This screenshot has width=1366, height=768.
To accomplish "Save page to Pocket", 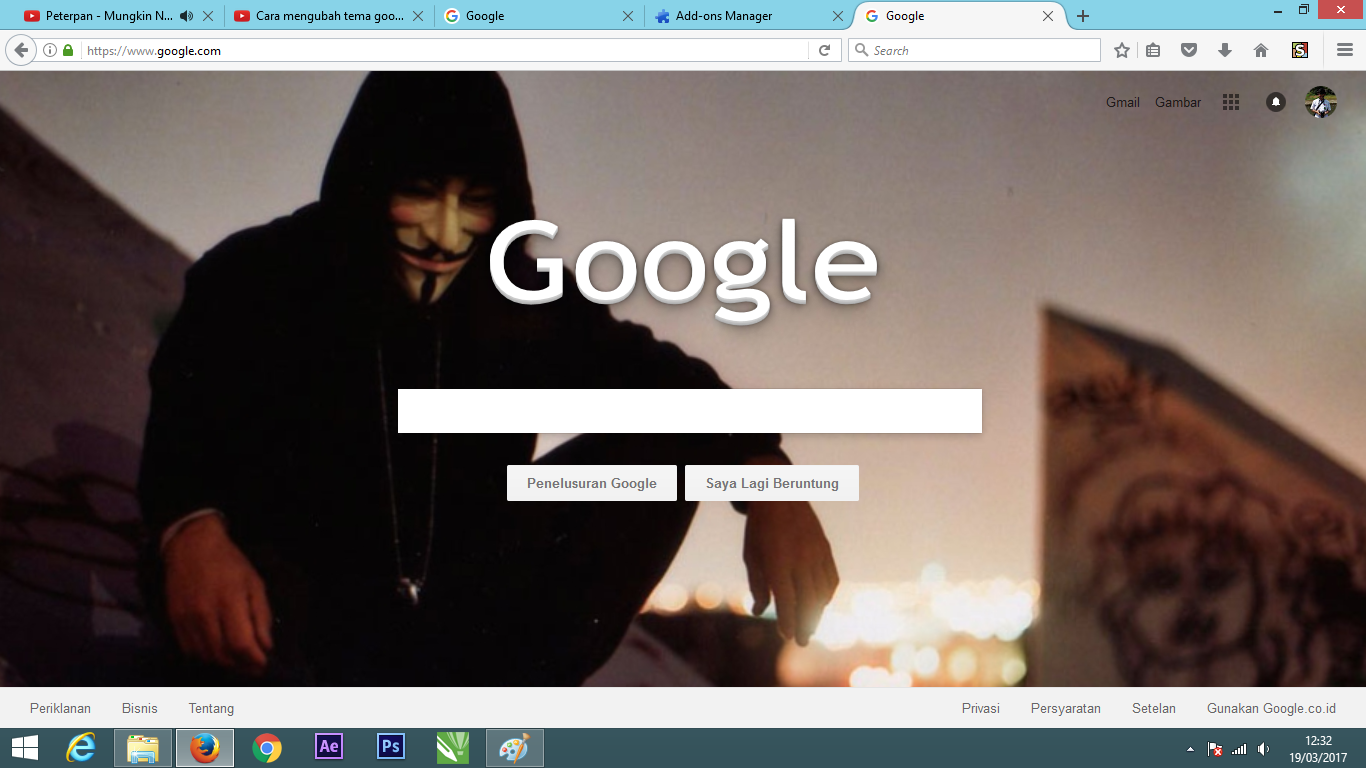I will 1189,50.
